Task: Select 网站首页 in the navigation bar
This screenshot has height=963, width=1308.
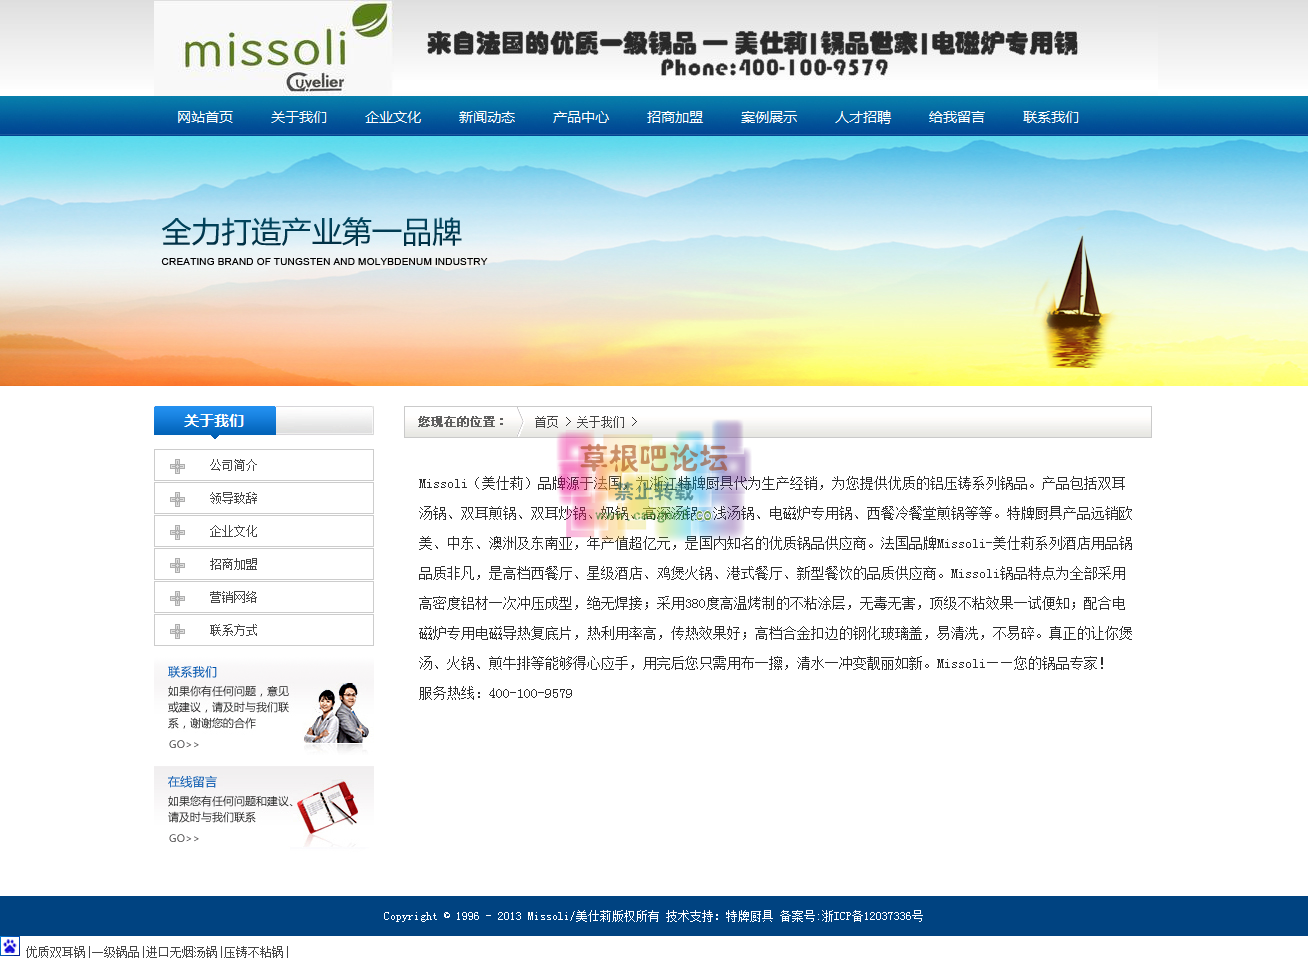Action: click(x=204, y=116)
